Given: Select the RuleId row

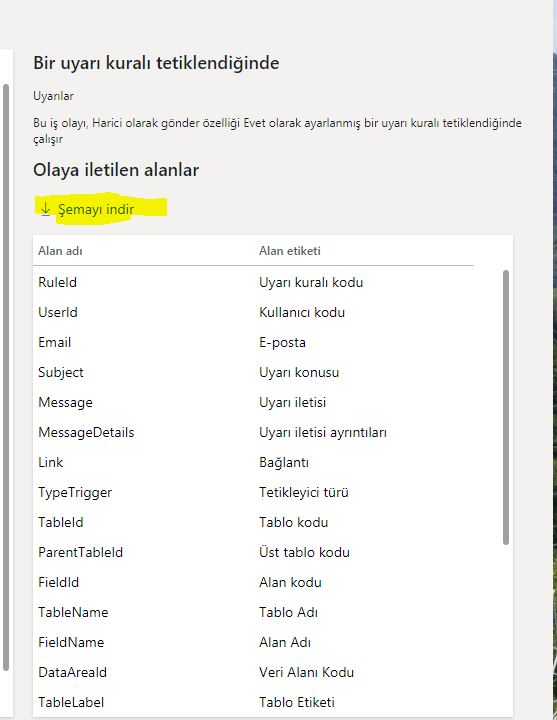Looking at the screenshot, I should click(253, 282).
